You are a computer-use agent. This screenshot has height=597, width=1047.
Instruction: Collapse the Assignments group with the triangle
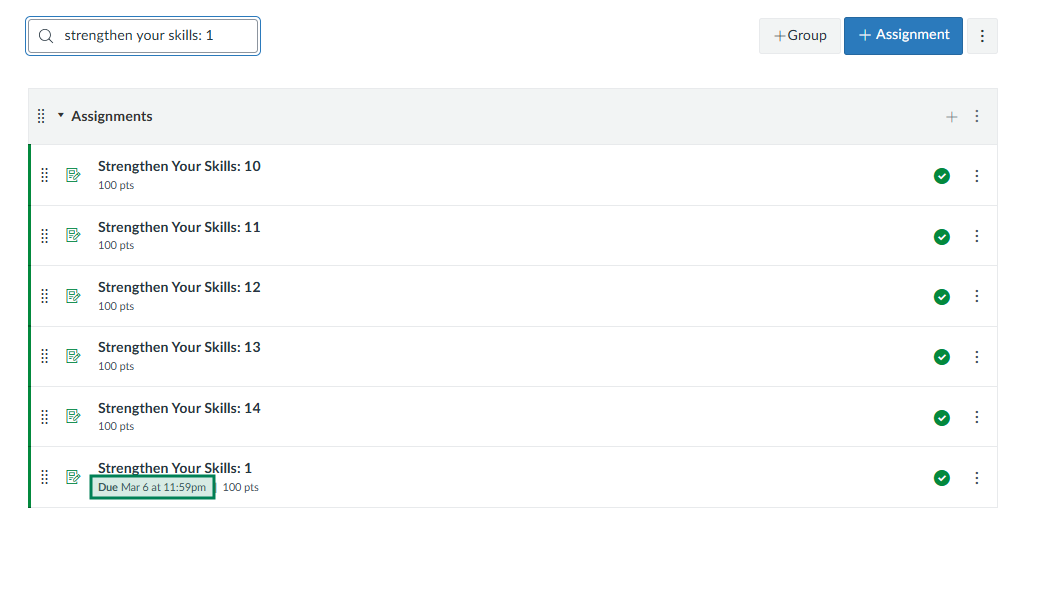pyautogui.click(x=61, y=116)
